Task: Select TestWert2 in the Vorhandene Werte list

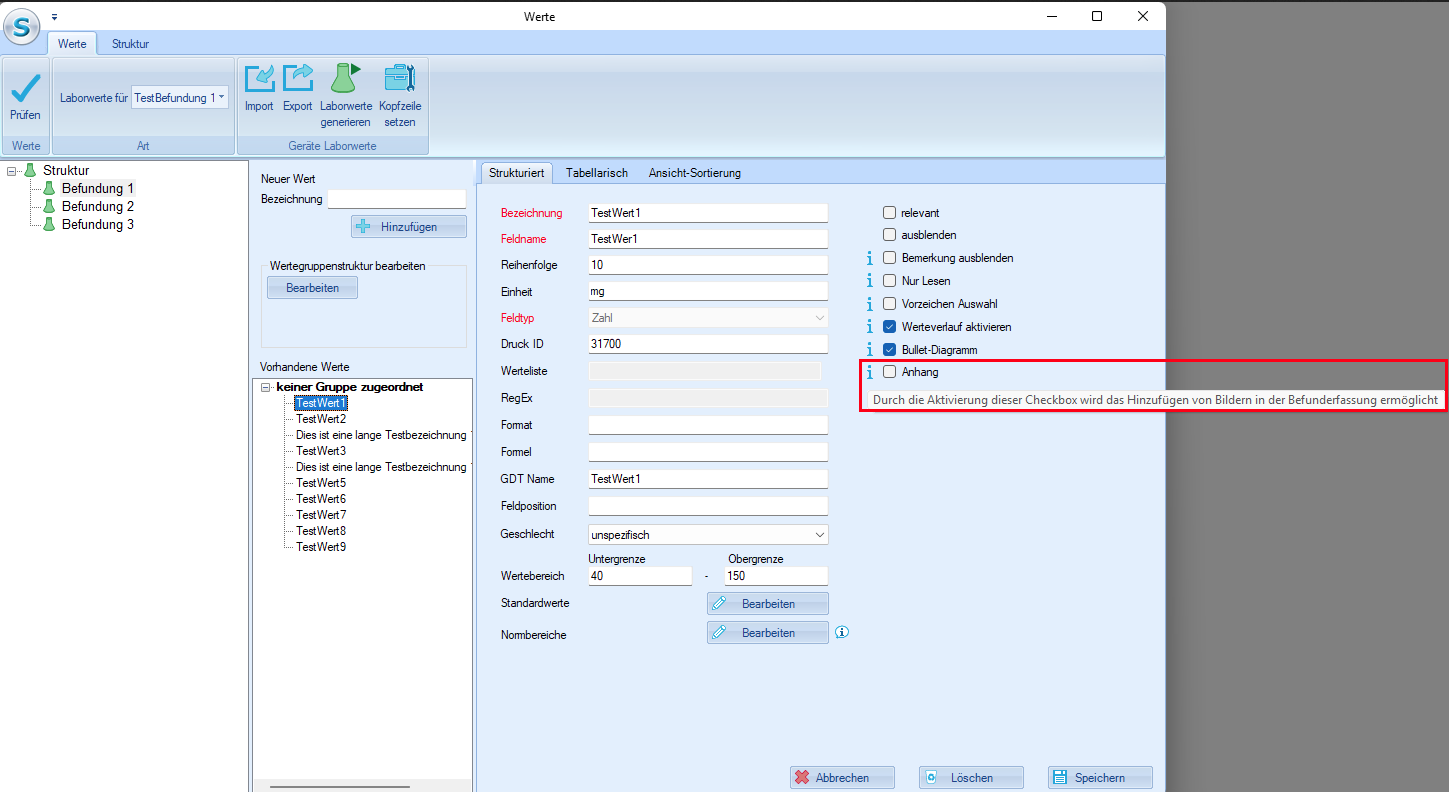Action: tap(321, 419)
